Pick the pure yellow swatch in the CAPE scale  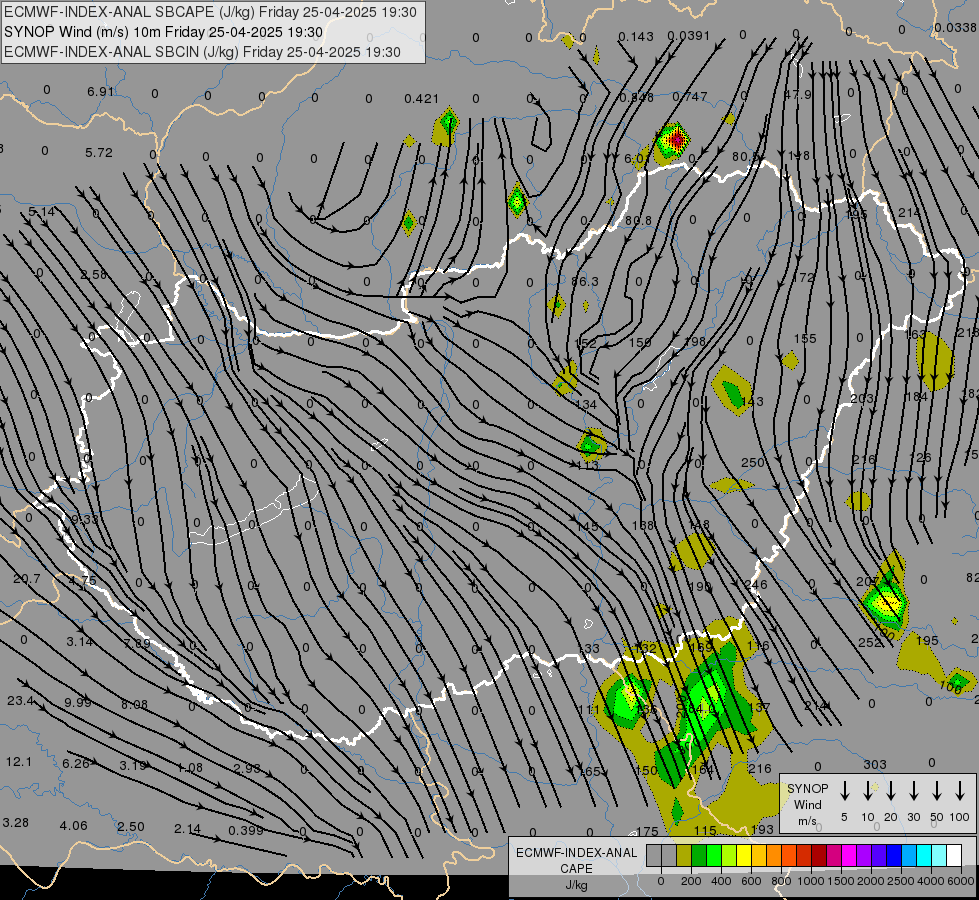744,855
